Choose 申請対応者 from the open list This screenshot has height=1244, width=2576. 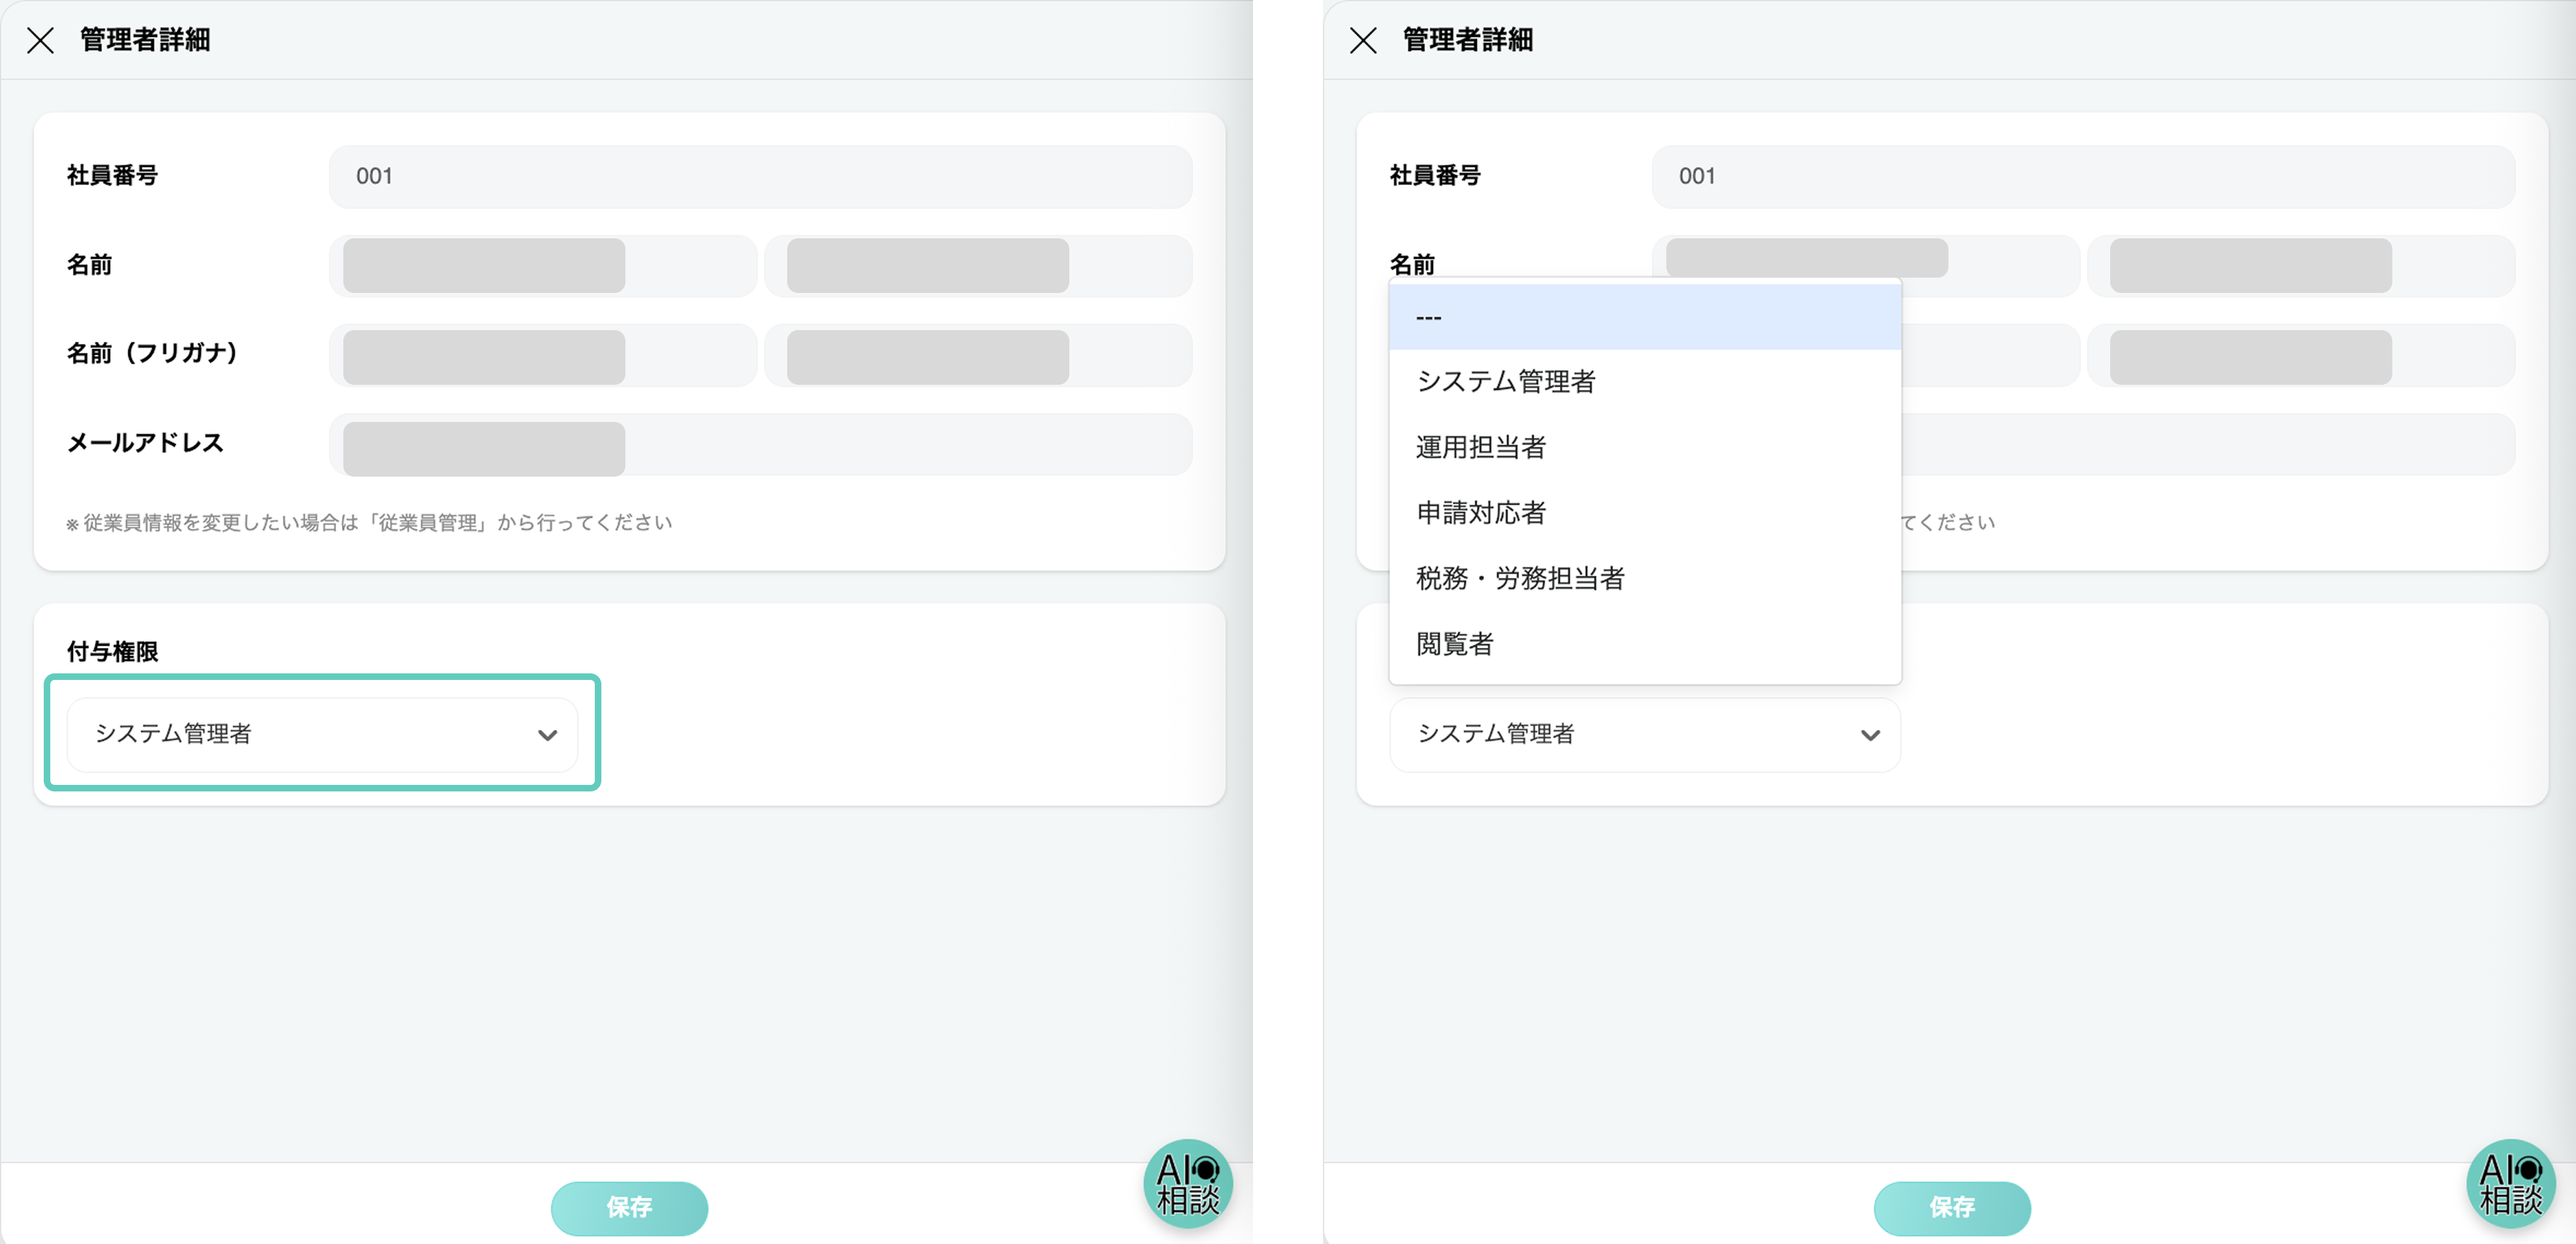pos(1481,513)
